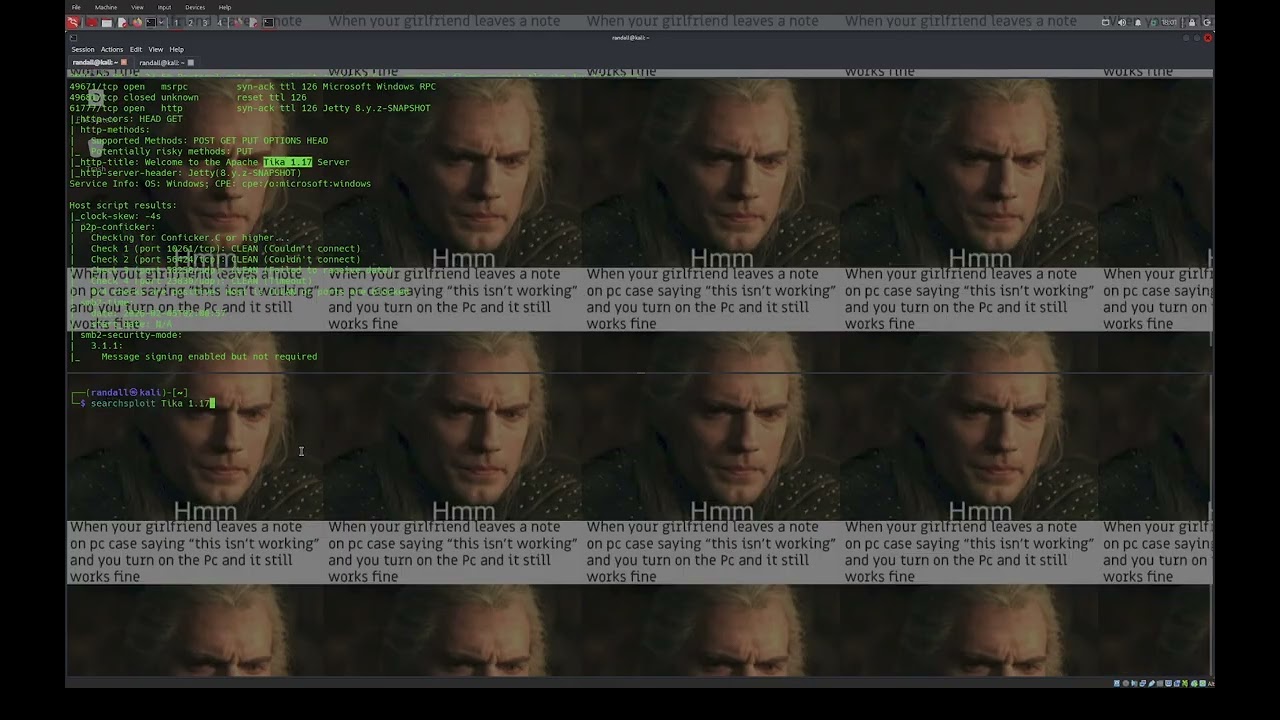Close the first terminal tab
This screenshot has width=1280, height=720.
(x=124, y=62)
